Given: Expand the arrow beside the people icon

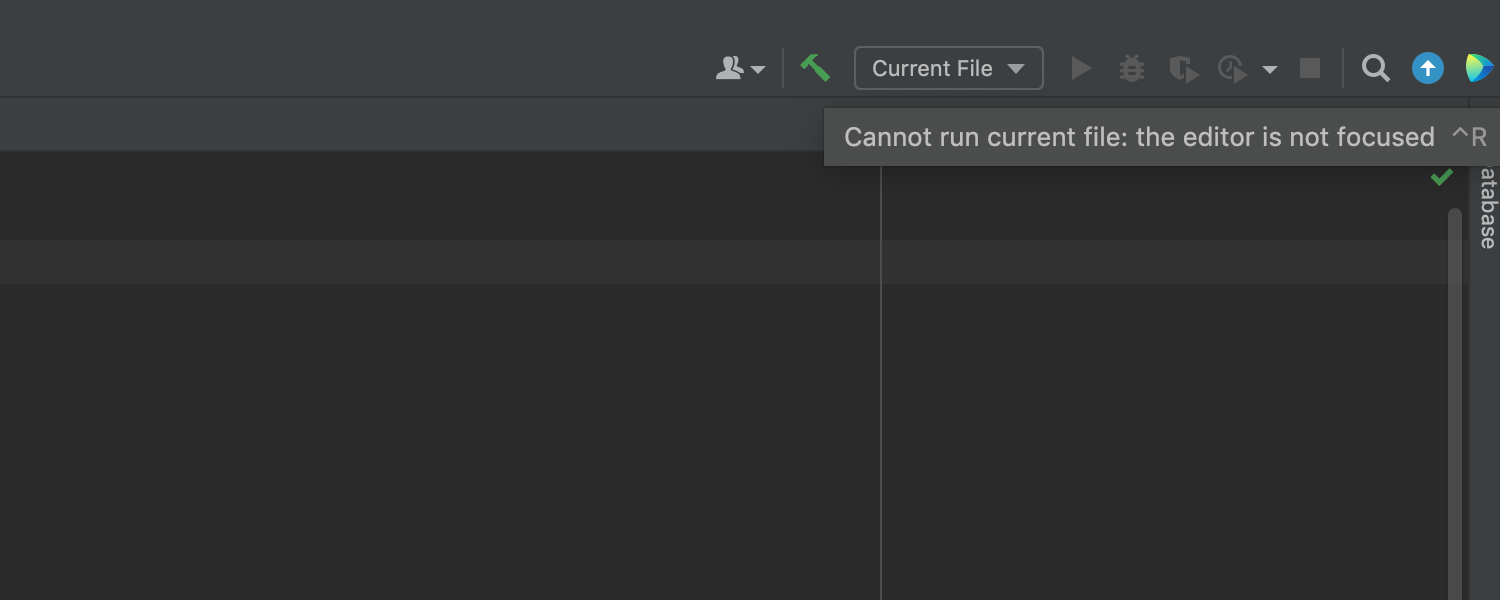Looking at the screenshot, I should click(x=758, y=69).
